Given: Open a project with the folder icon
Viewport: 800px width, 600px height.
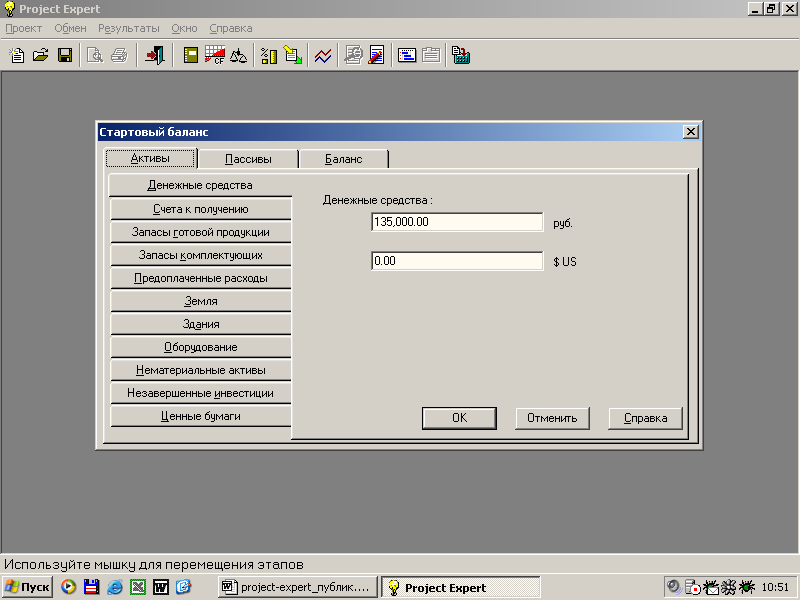Looking at the screenshot, I should (x=41, y=55).
